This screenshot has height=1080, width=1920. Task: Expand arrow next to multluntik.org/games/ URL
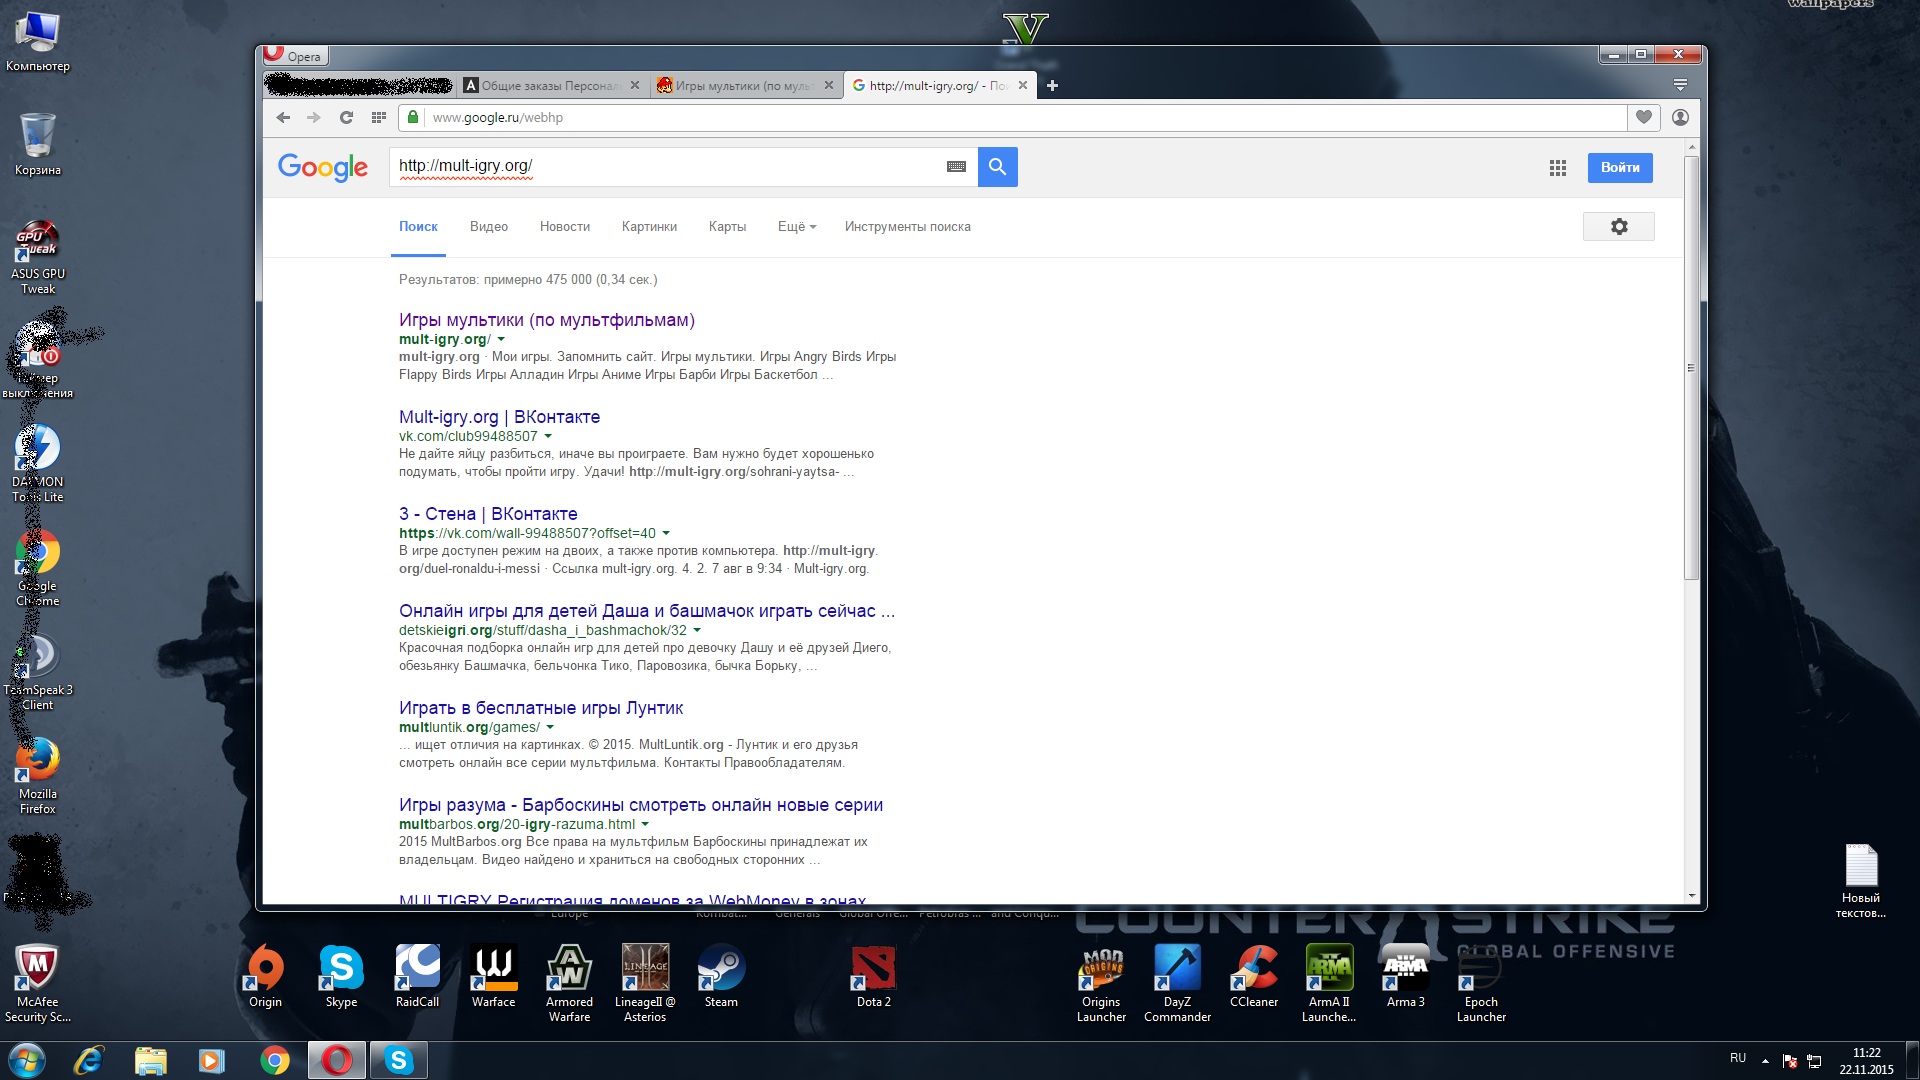[550, 728]
